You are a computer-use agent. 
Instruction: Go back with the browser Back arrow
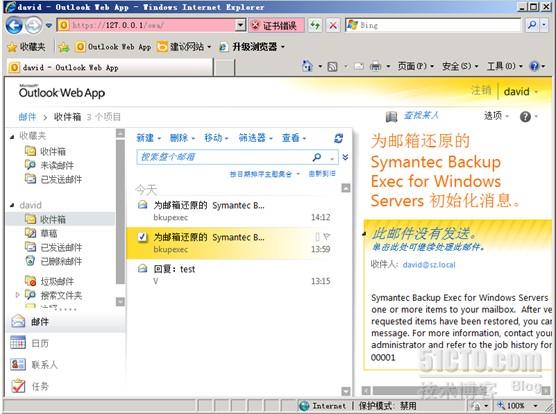point(14,26)
